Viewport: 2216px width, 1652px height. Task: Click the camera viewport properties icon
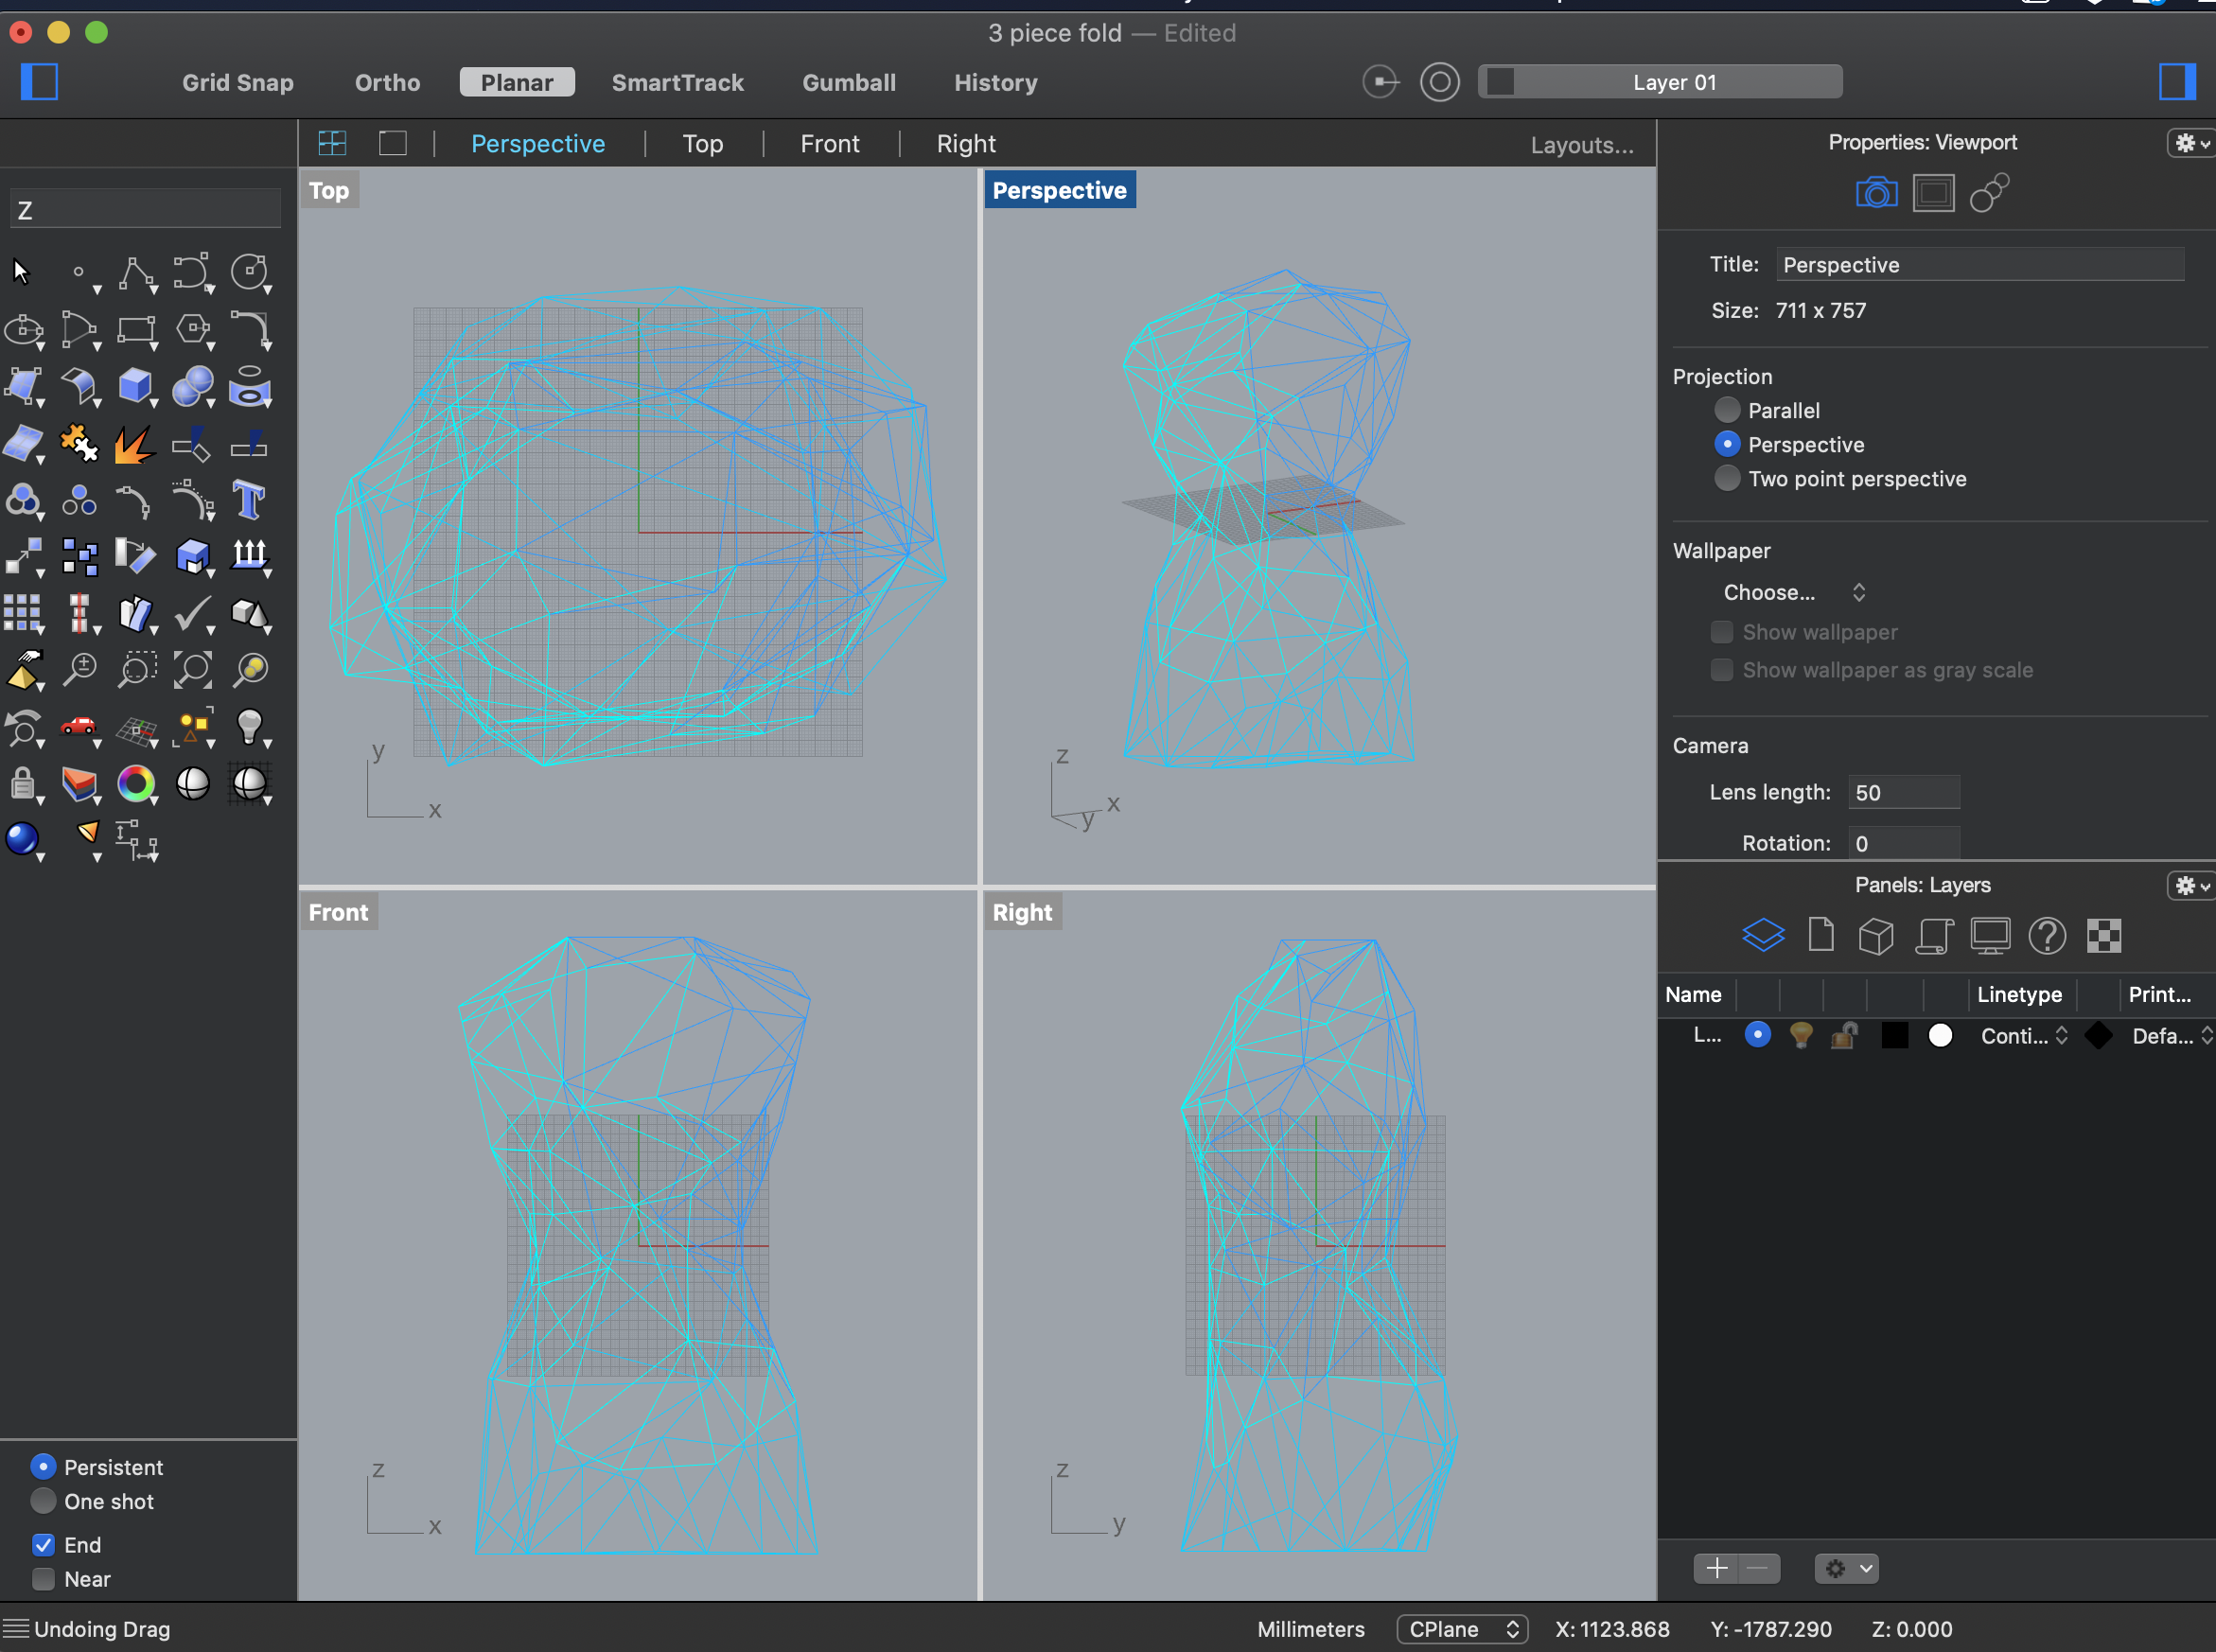(1876, 192)
